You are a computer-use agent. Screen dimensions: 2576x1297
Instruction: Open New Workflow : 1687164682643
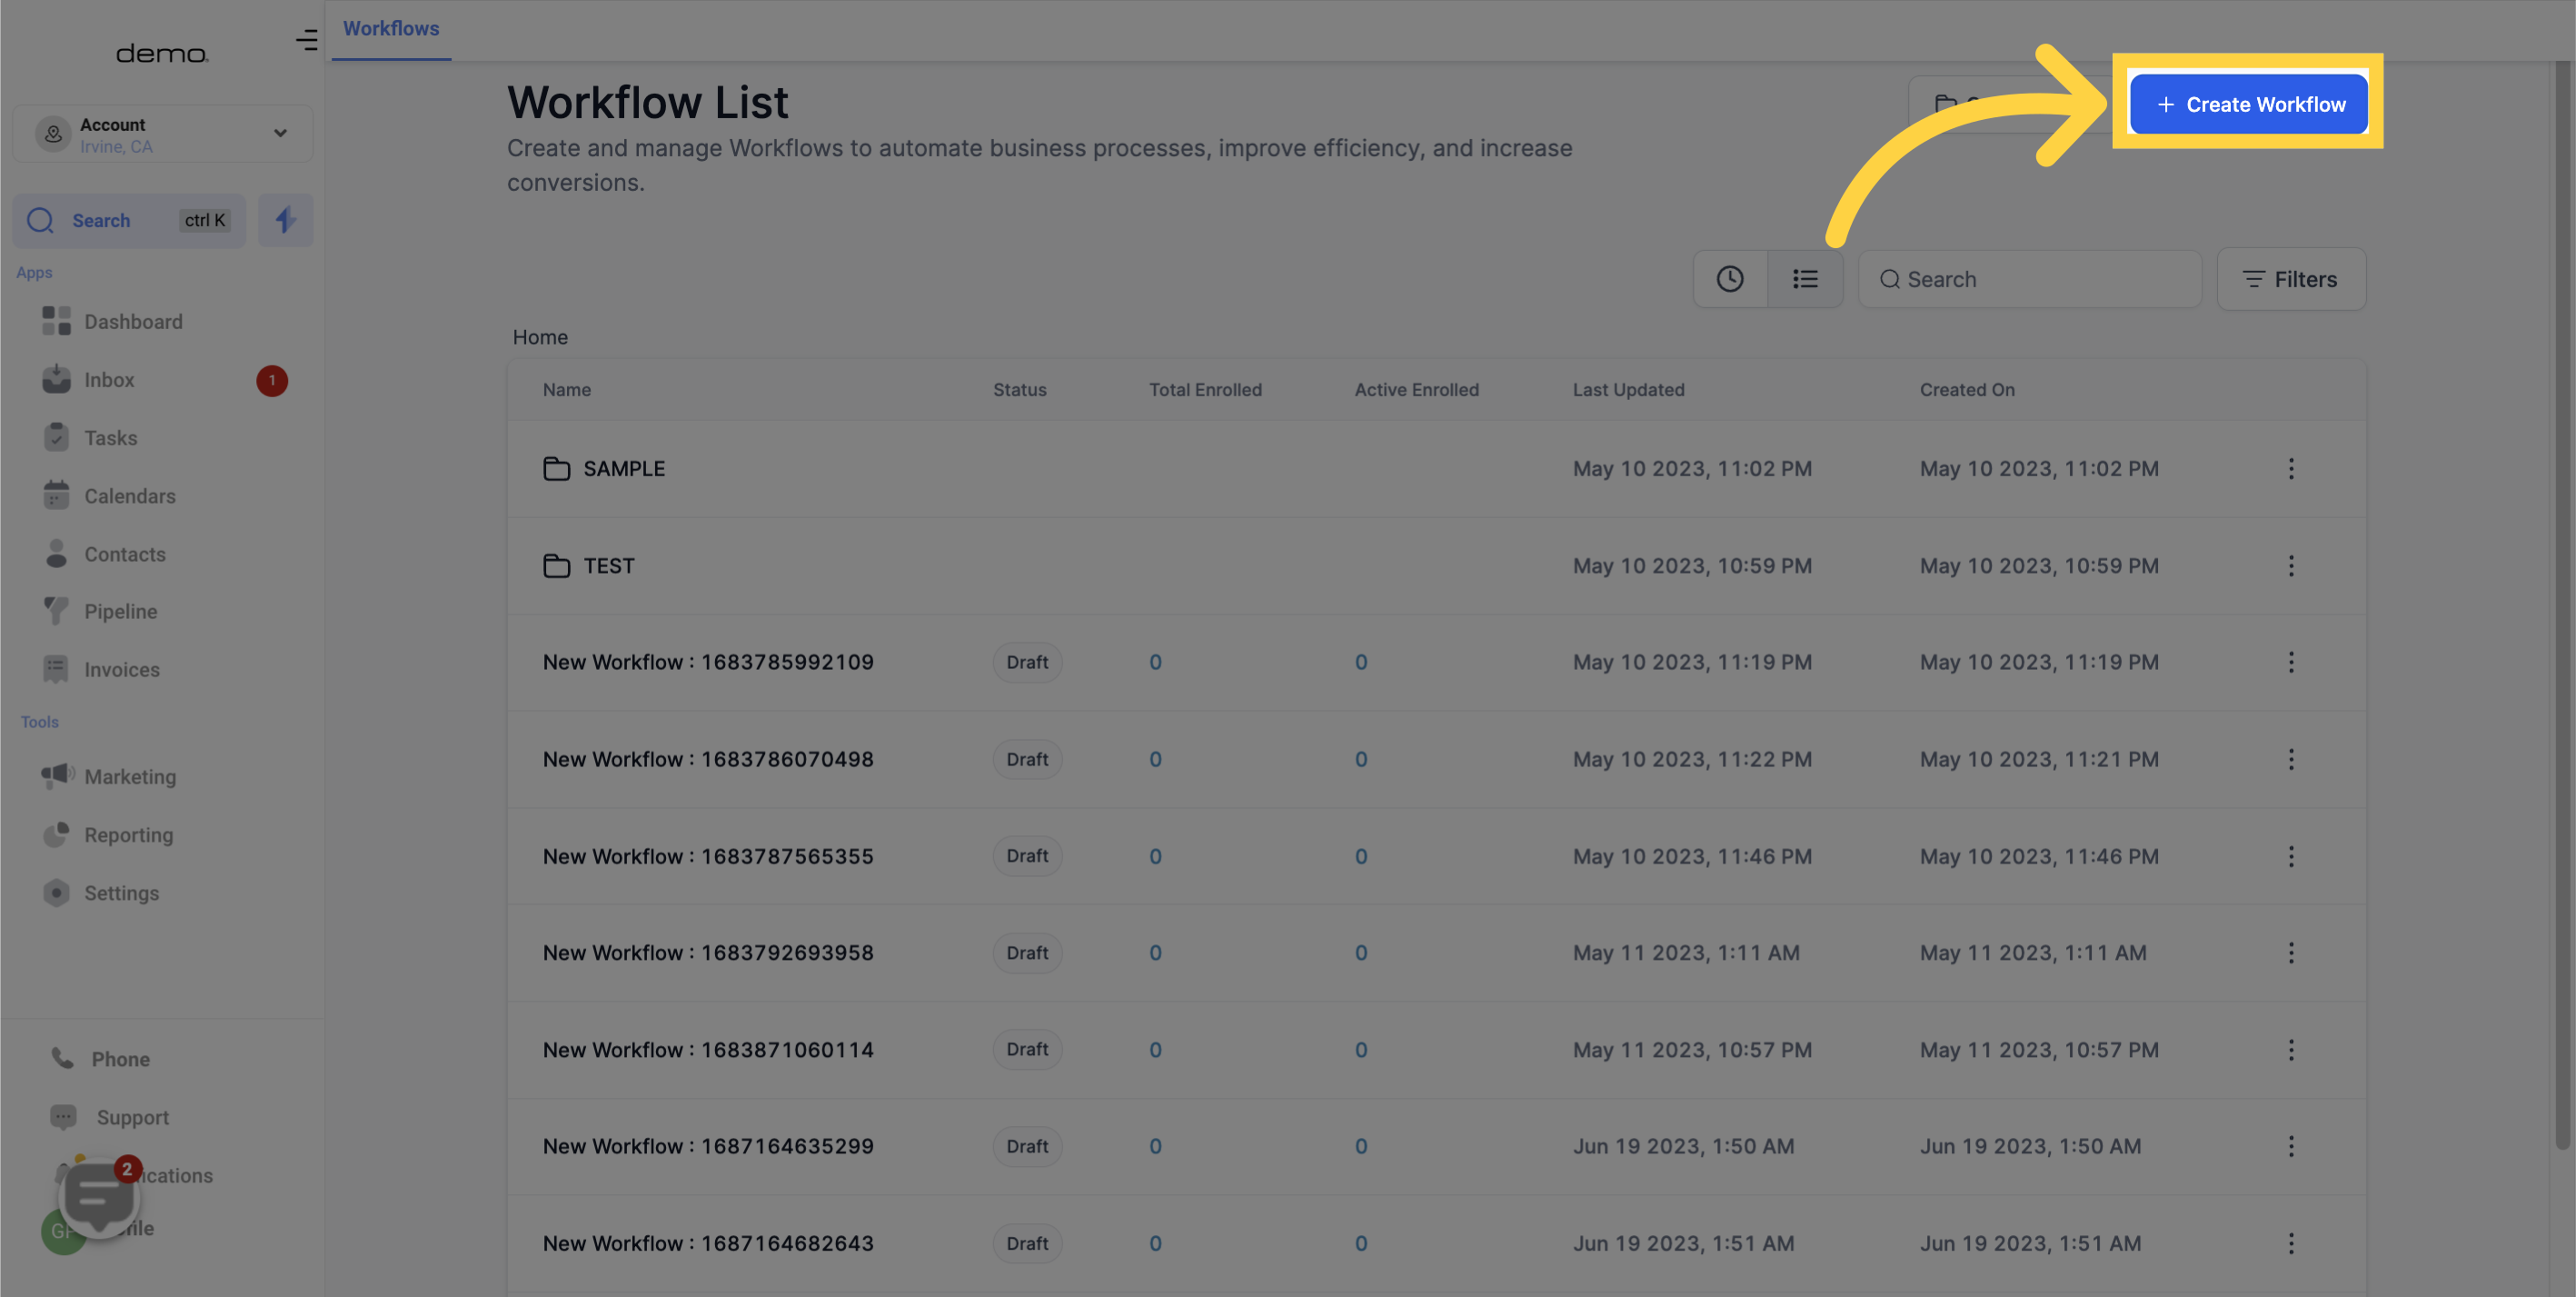[x=708, y=1243]
